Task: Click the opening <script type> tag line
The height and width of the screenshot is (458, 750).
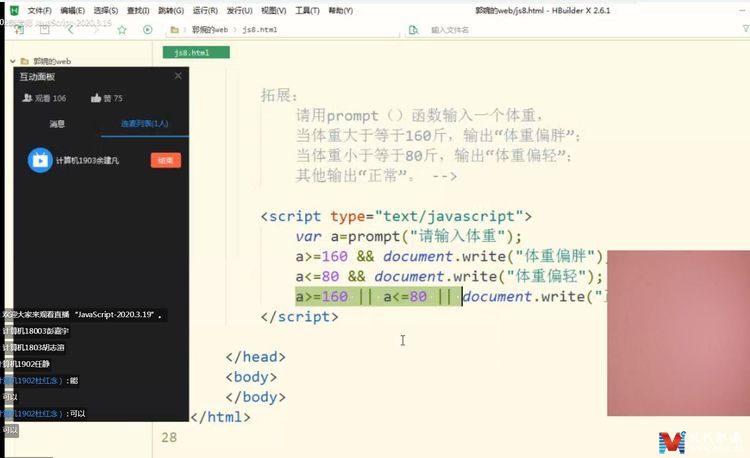Action: point(396,216)
